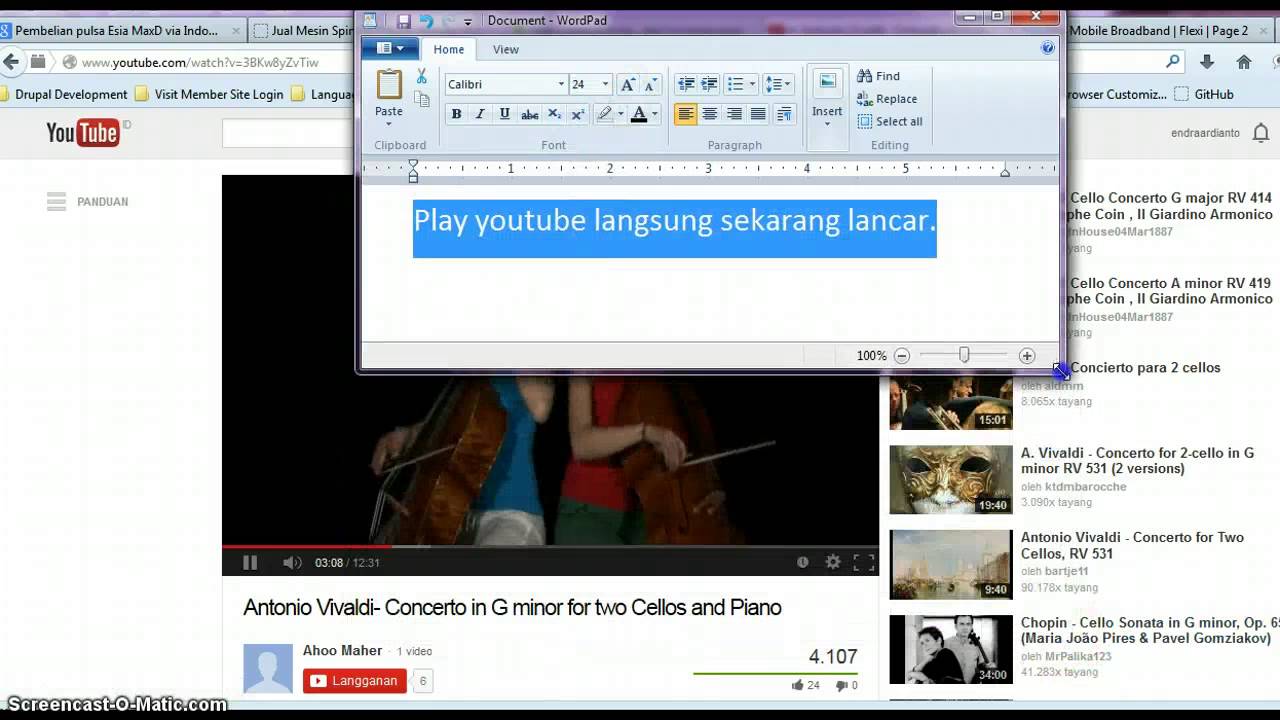Decrease paragraph indent in WordPad
The width and height of the screenshot is (1280, 720).
click(x=686, y=85)
